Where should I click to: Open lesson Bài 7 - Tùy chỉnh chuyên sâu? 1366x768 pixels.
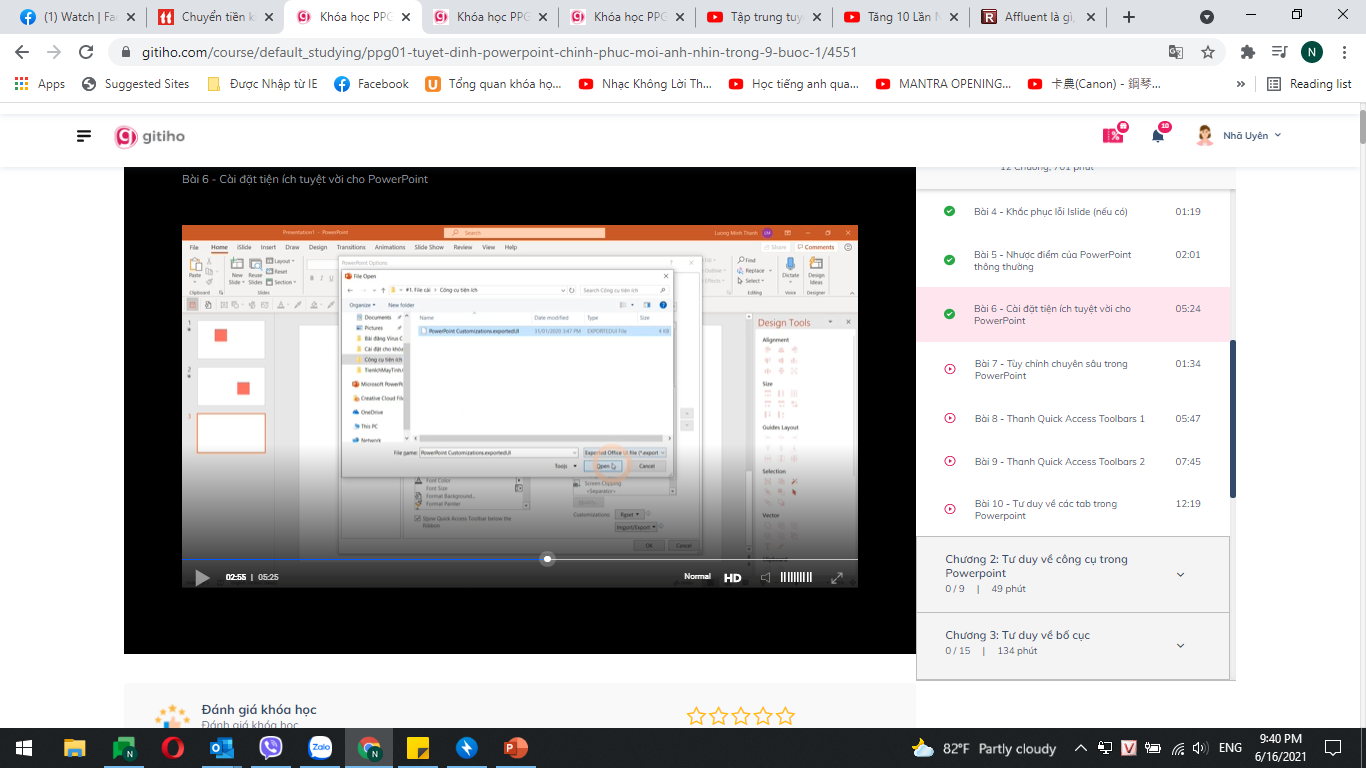[1050, 370]
